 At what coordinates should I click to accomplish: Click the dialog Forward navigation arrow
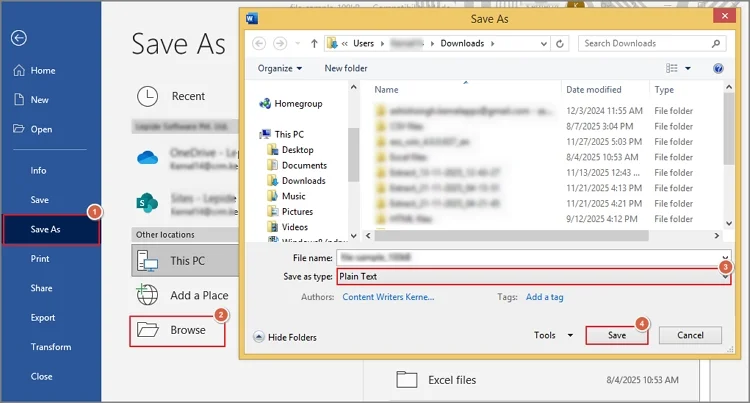coord(280,44)
